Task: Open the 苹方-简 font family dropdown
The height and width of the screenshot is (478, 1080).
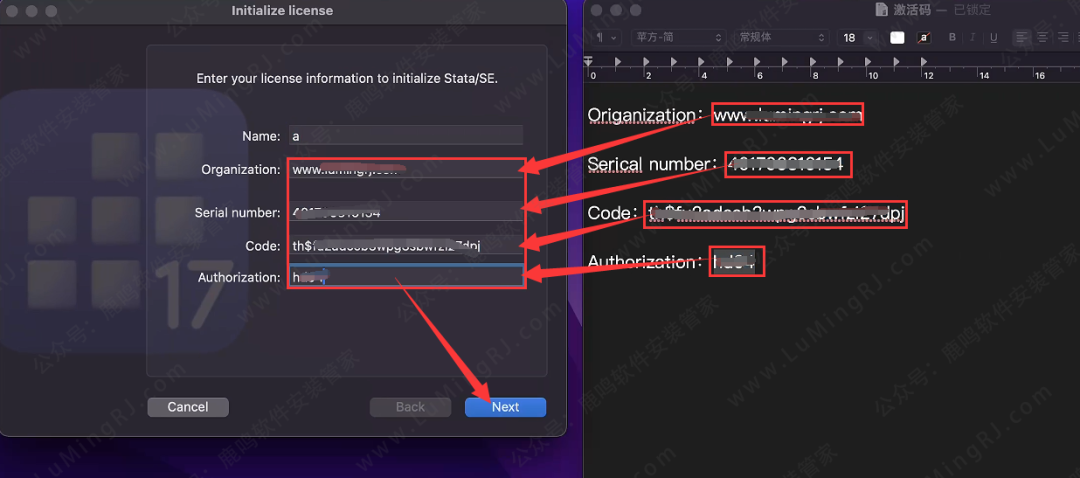Action: (x=678, y=38)
